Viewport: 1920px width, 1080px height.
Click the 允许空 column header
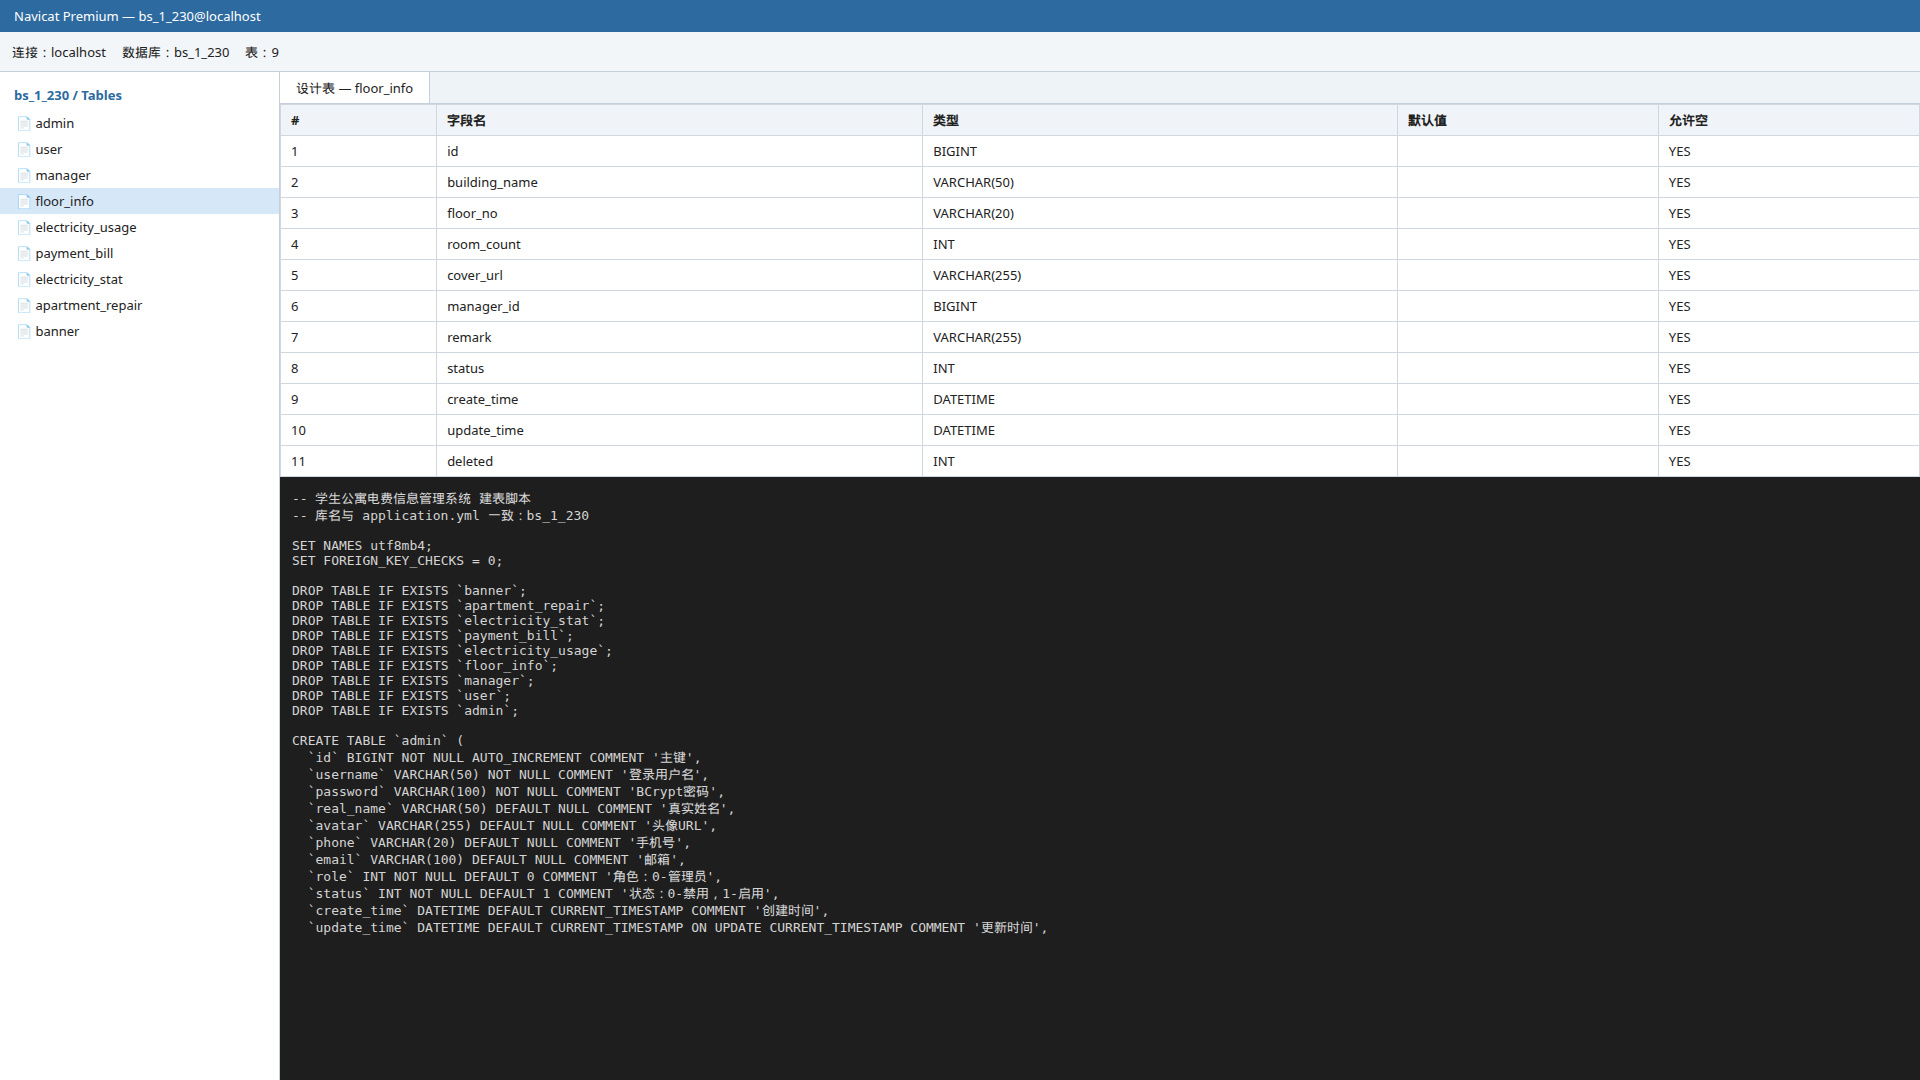1788,120
